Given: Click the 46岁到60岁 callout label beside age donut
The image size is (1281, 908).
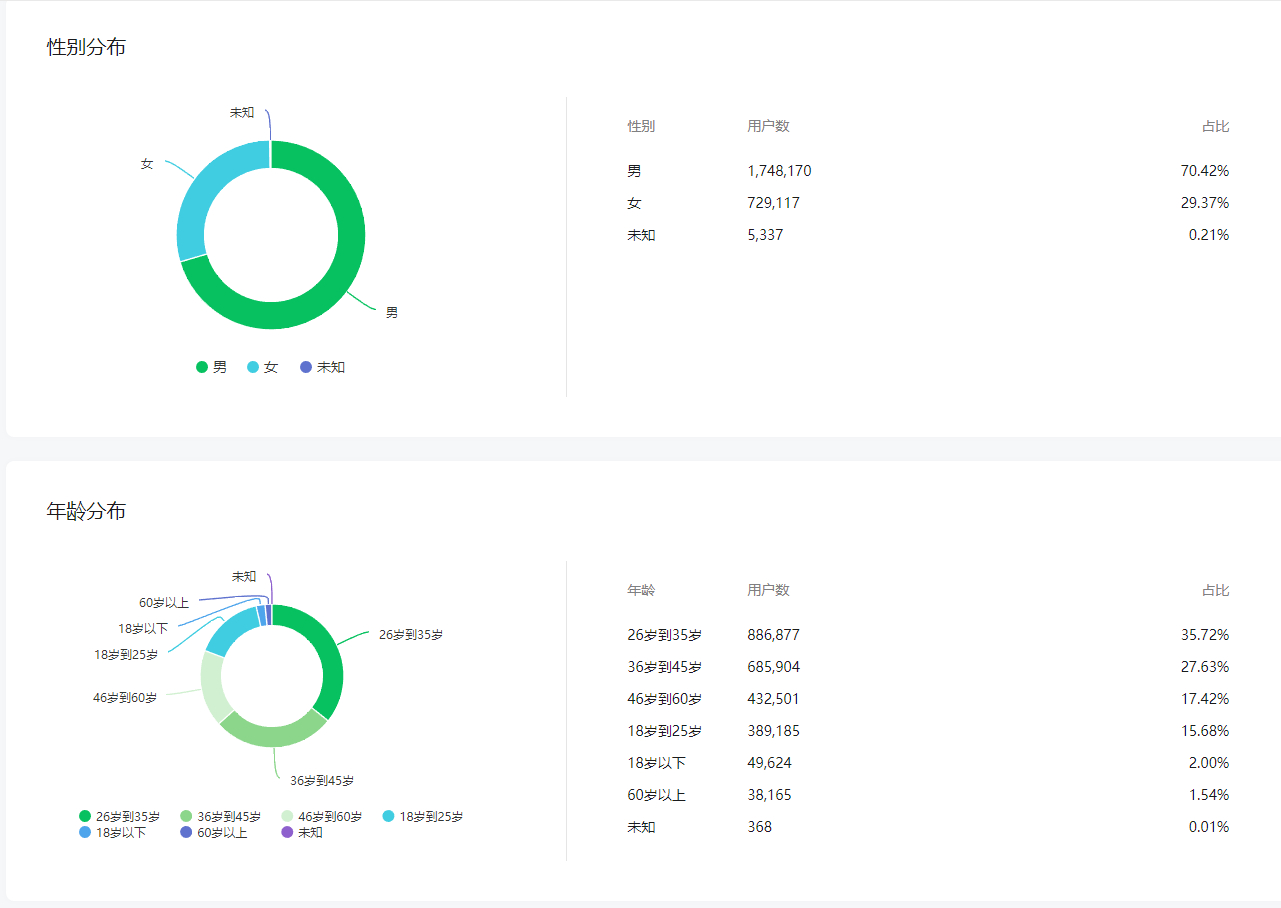Looking at the screenshot, I should [125, 697].
